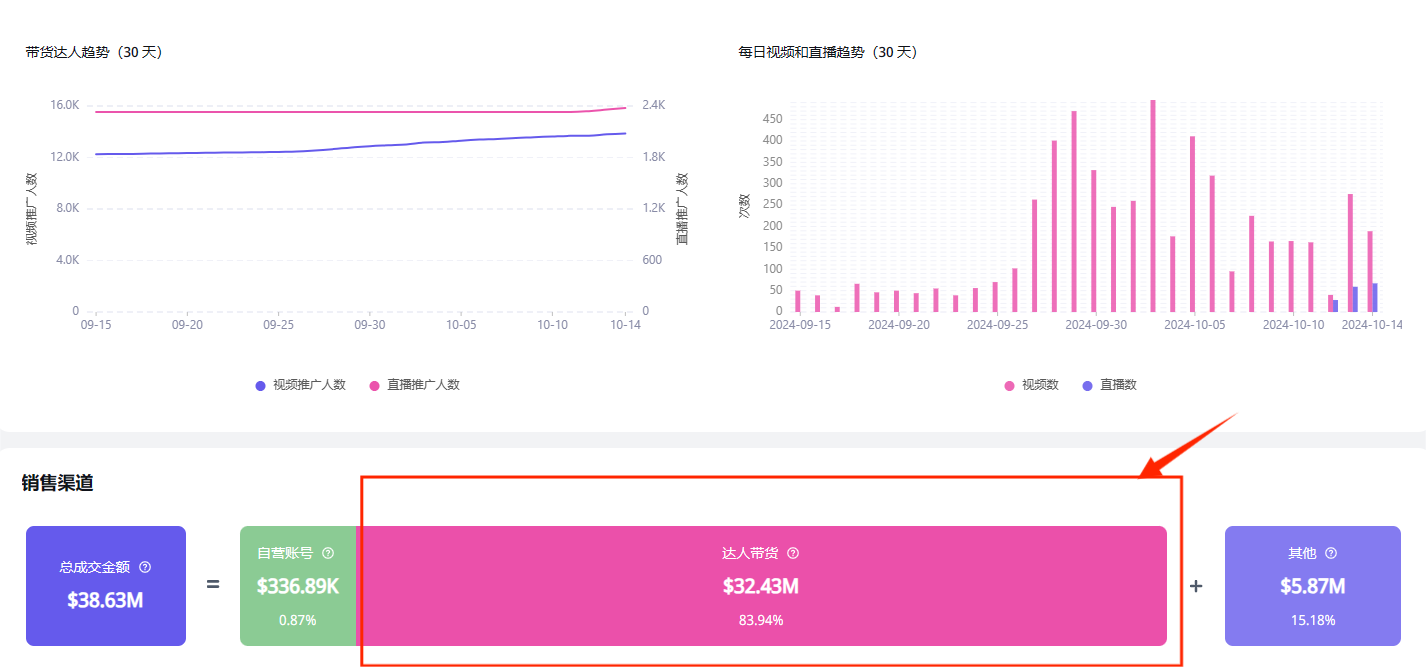The image size is (1426, 667).
Task: Click 带货达人趋势（30 天）chart title
Action: pyautogui.click(x=94, y=53)
